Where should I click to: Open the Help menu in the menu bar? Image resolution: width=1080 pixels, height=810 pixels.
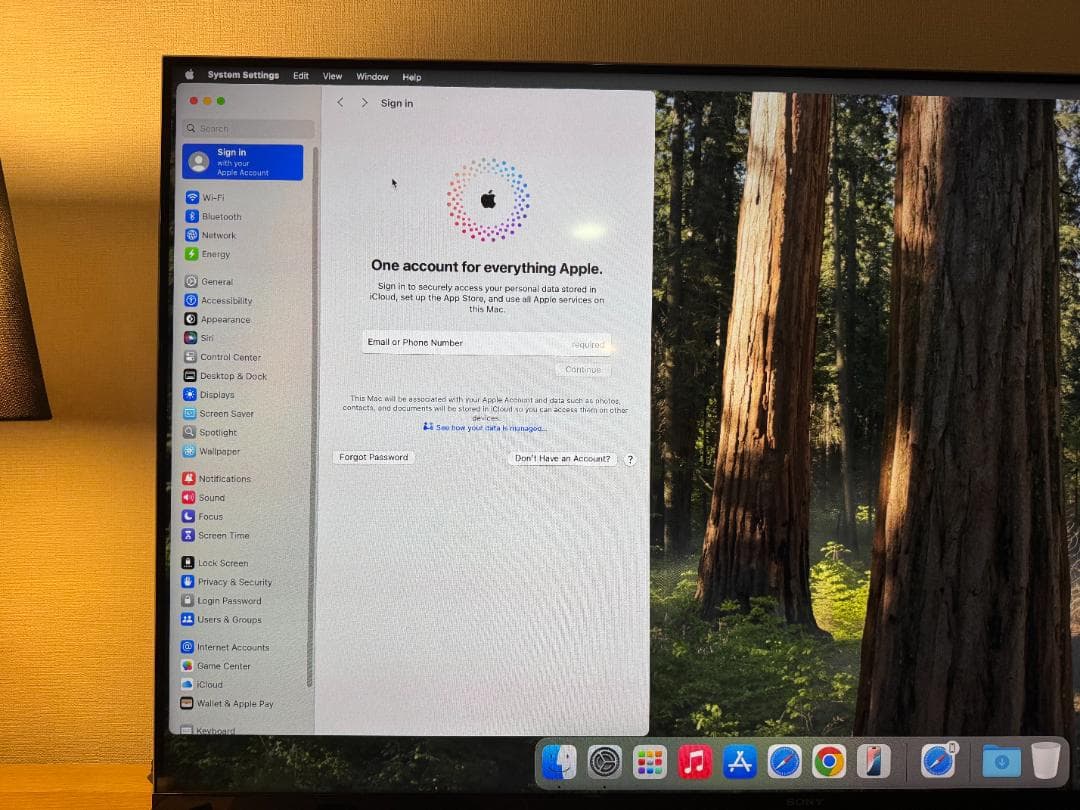(411, 76)
